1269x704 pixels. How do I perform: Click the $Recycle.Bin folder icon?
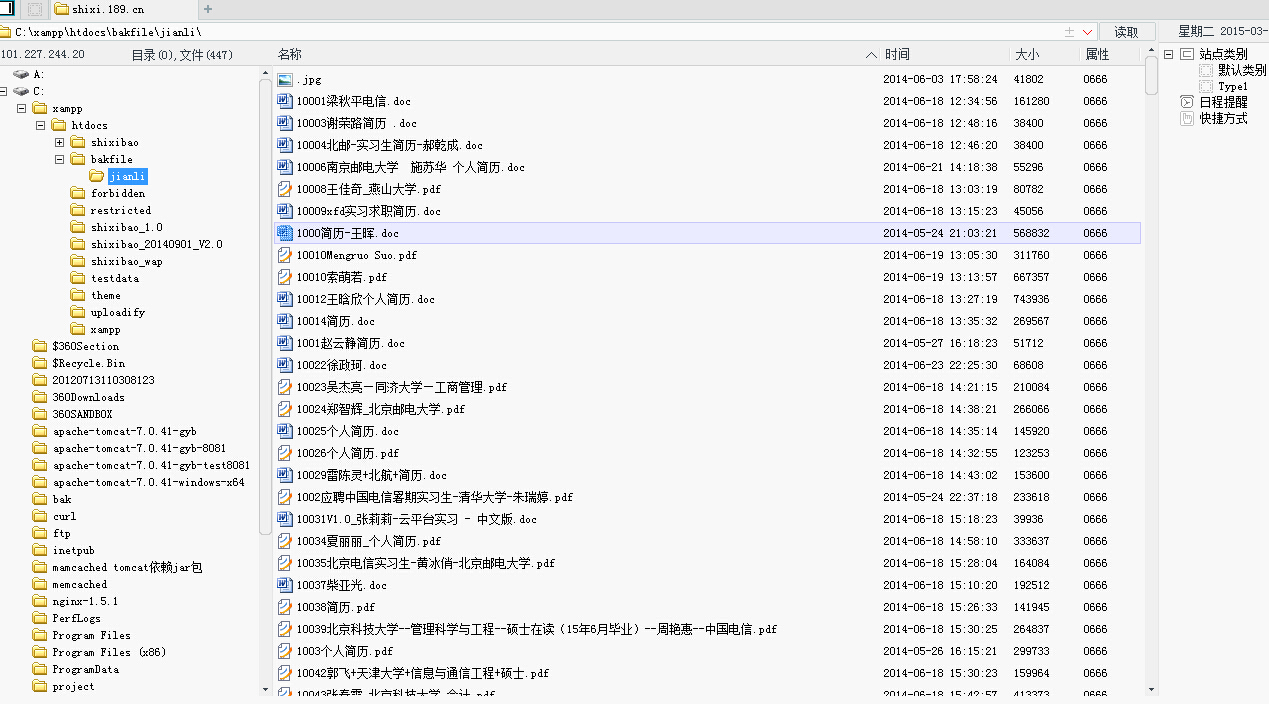click(40, 363)
